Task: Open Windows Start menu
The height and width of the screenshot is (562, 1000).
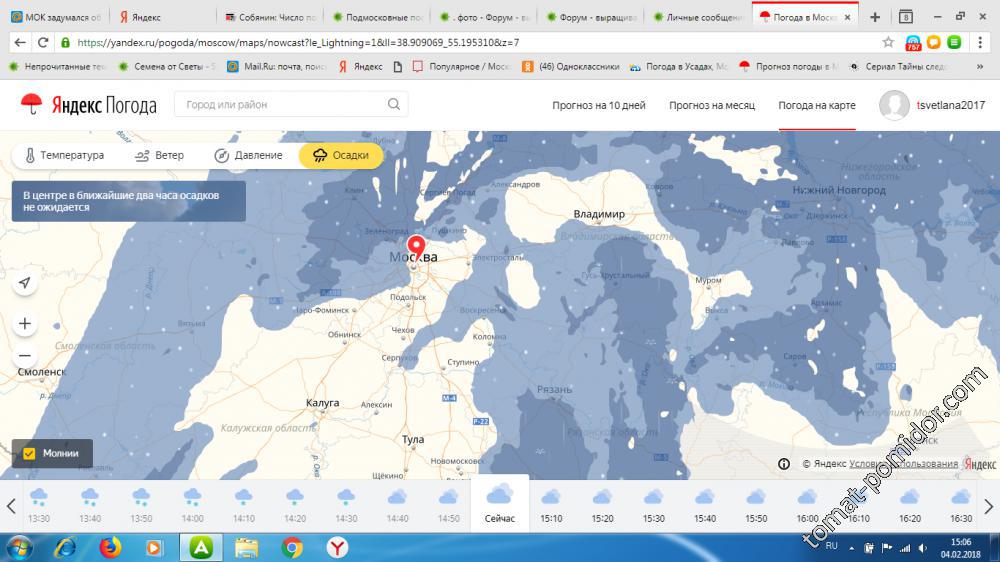Action: [18, 547]
